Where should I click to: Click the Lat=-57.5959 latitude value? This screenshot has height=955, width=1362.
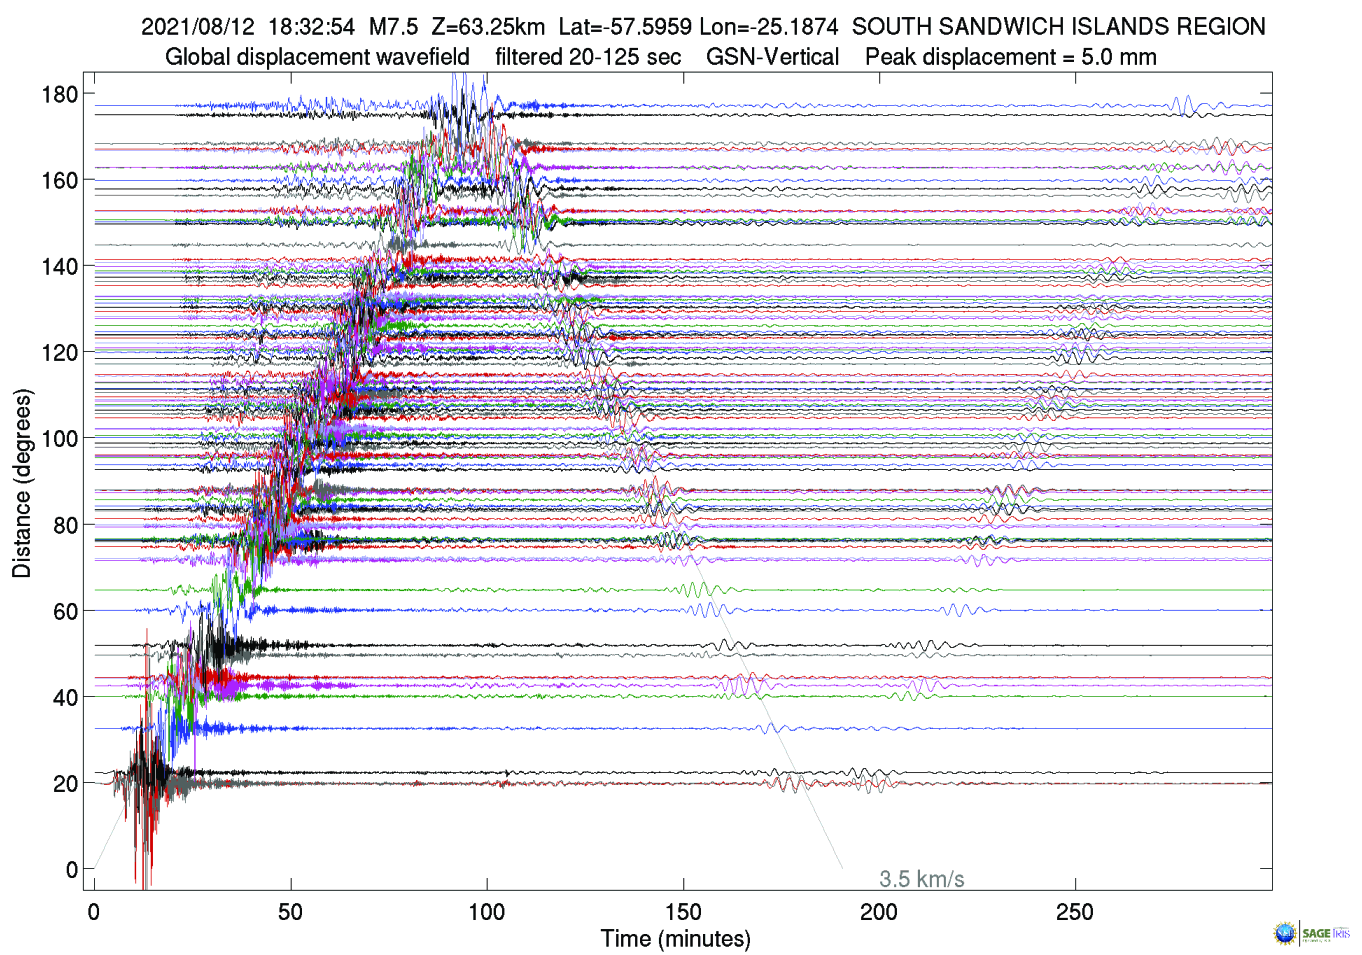(x=625, y=27)
